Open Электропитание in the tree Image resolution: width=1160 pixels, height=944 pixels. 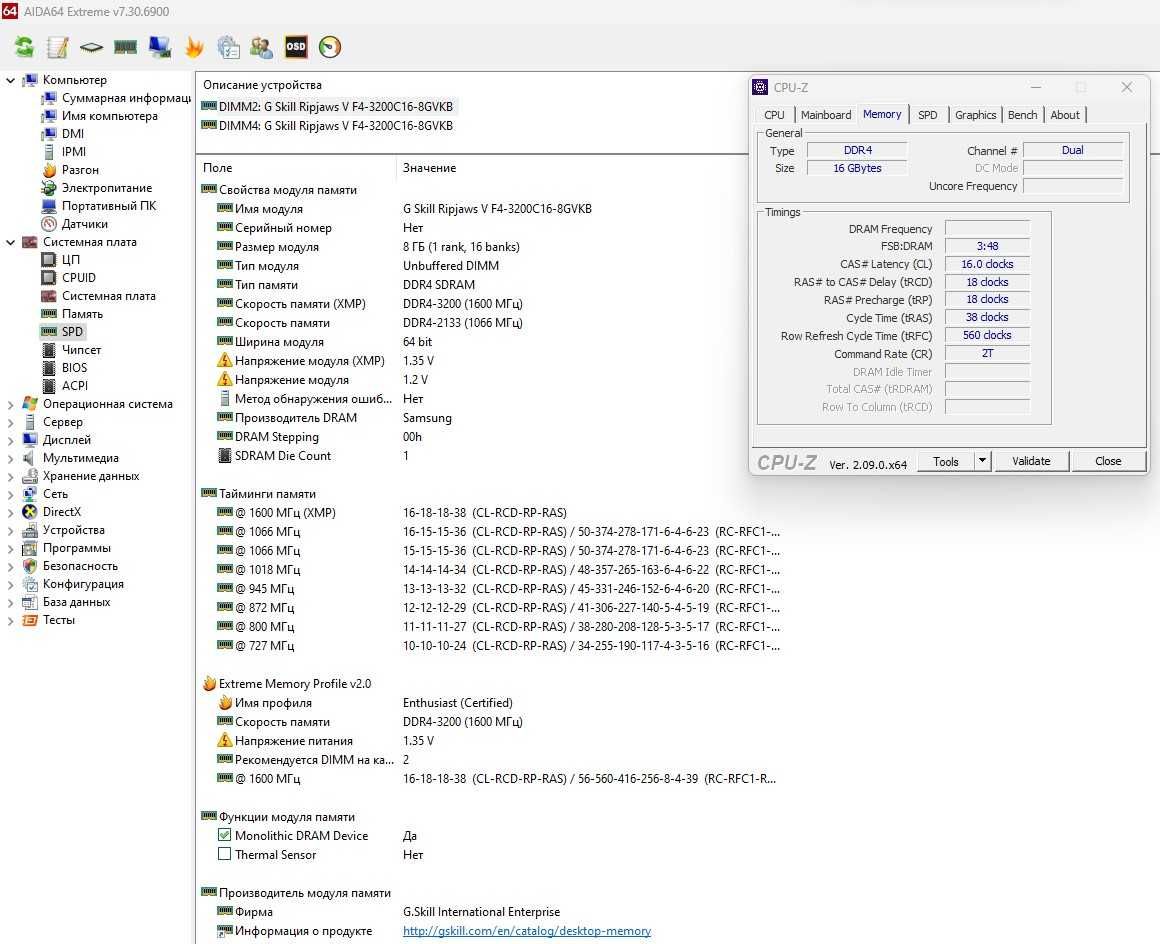point(107,188)
